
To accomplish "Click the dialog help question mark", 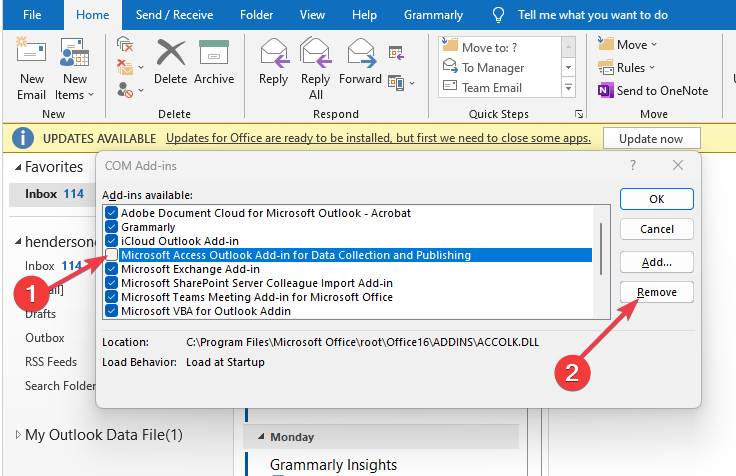I will (x=633, y=165).
